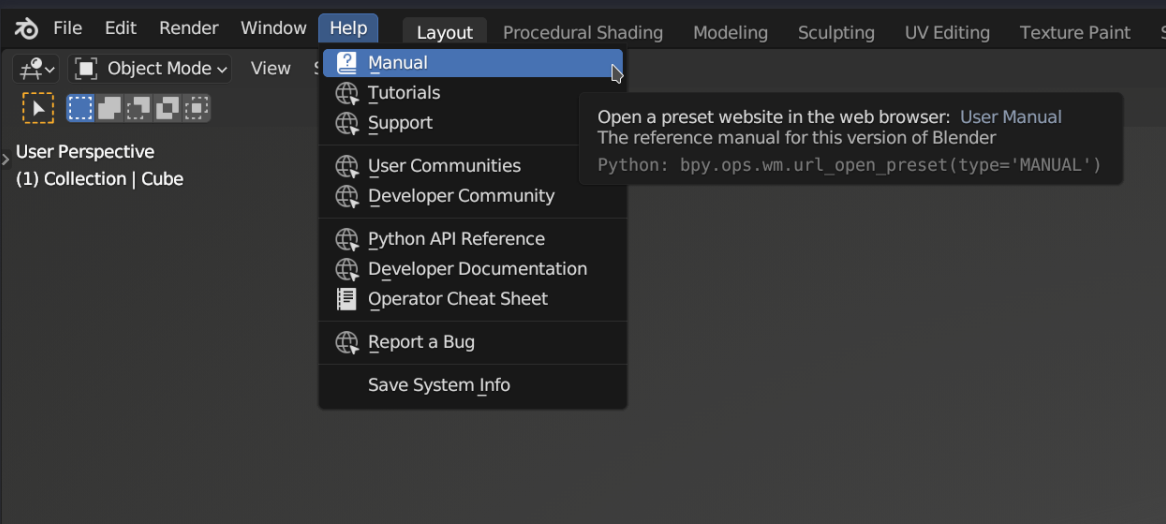Enable Set a New Selection mode
This screenshot has width=1166, height=524.
pos(80,107)
